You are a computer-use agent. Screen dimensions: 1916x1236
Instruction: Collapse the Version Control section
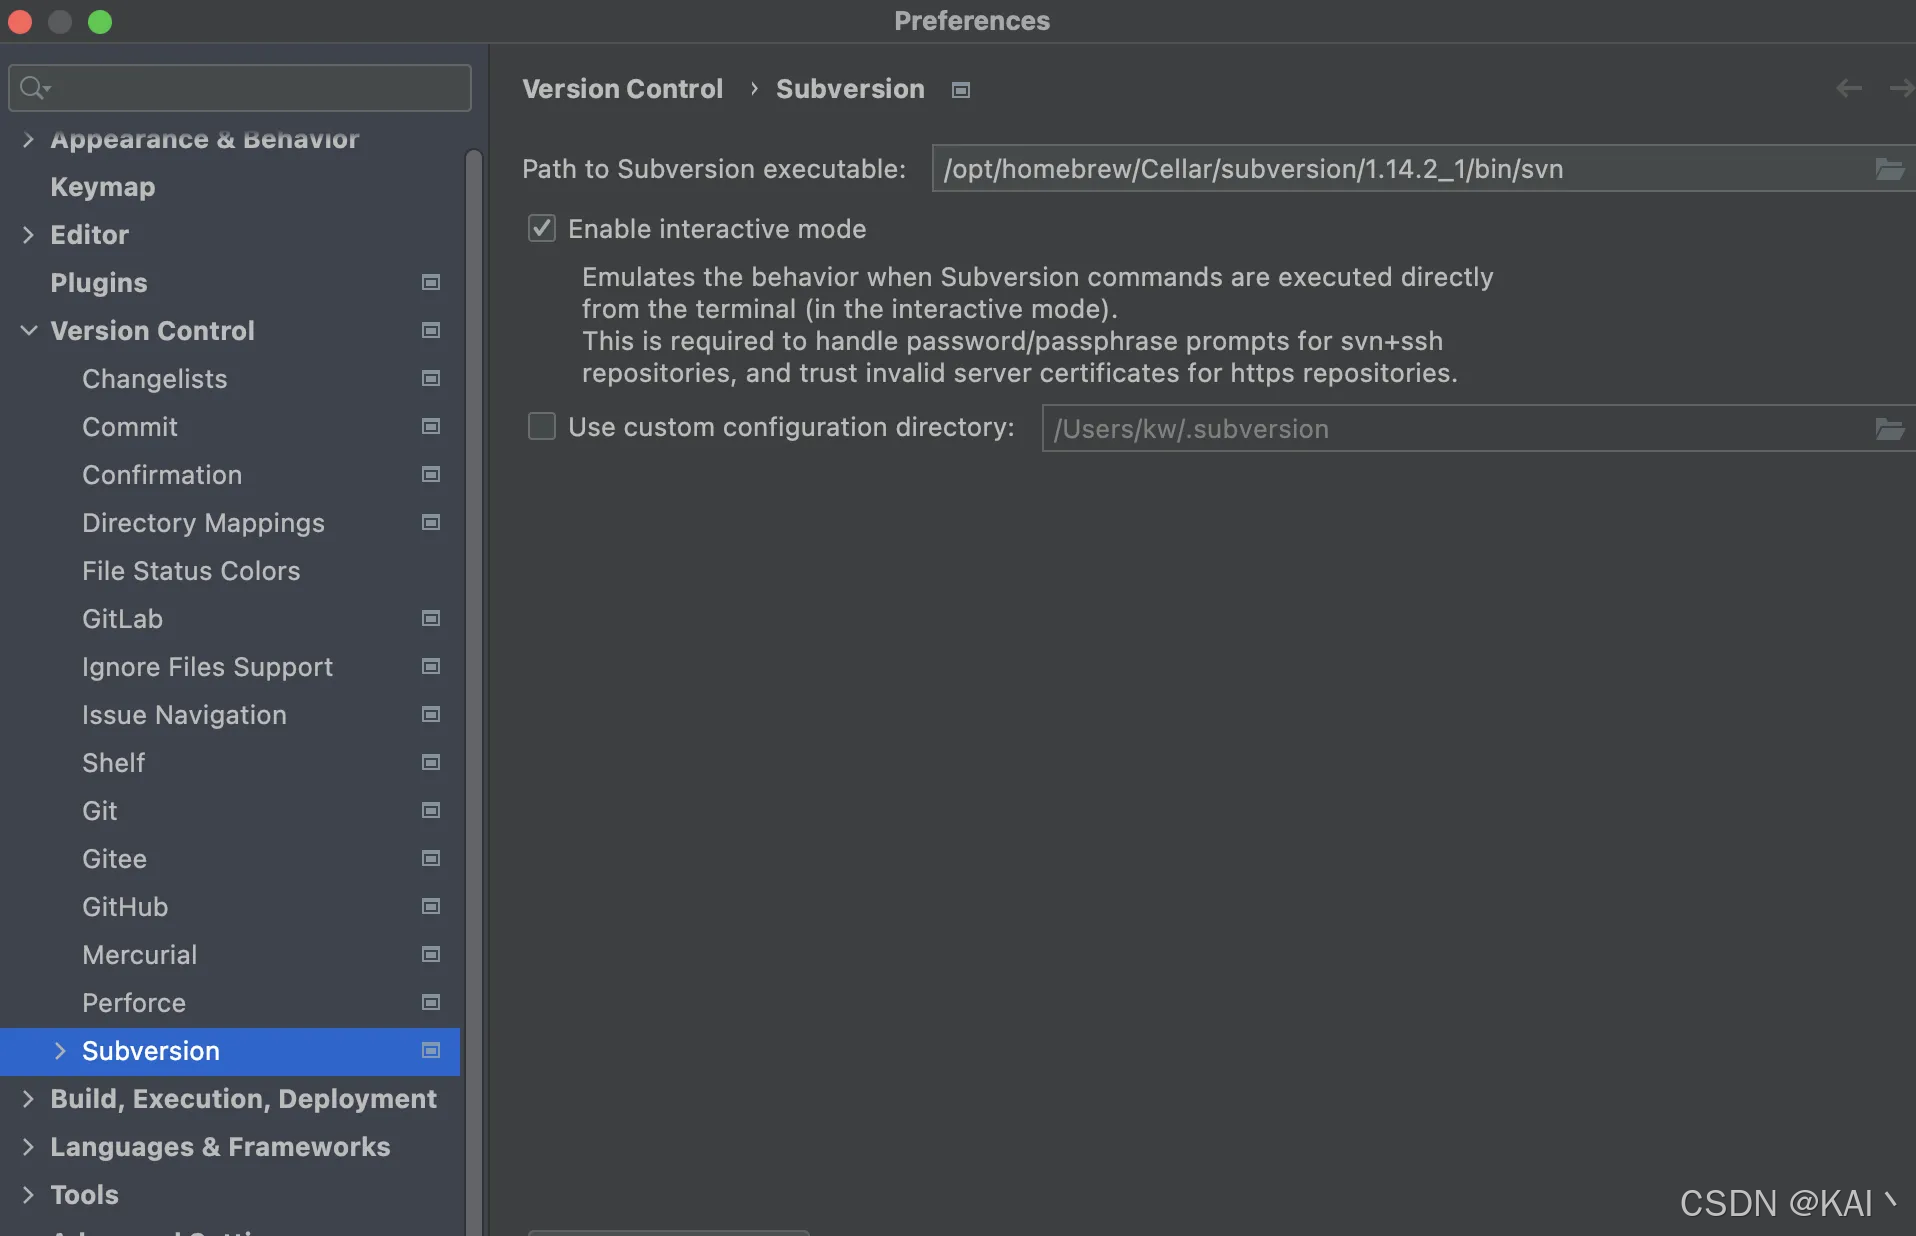28,330
